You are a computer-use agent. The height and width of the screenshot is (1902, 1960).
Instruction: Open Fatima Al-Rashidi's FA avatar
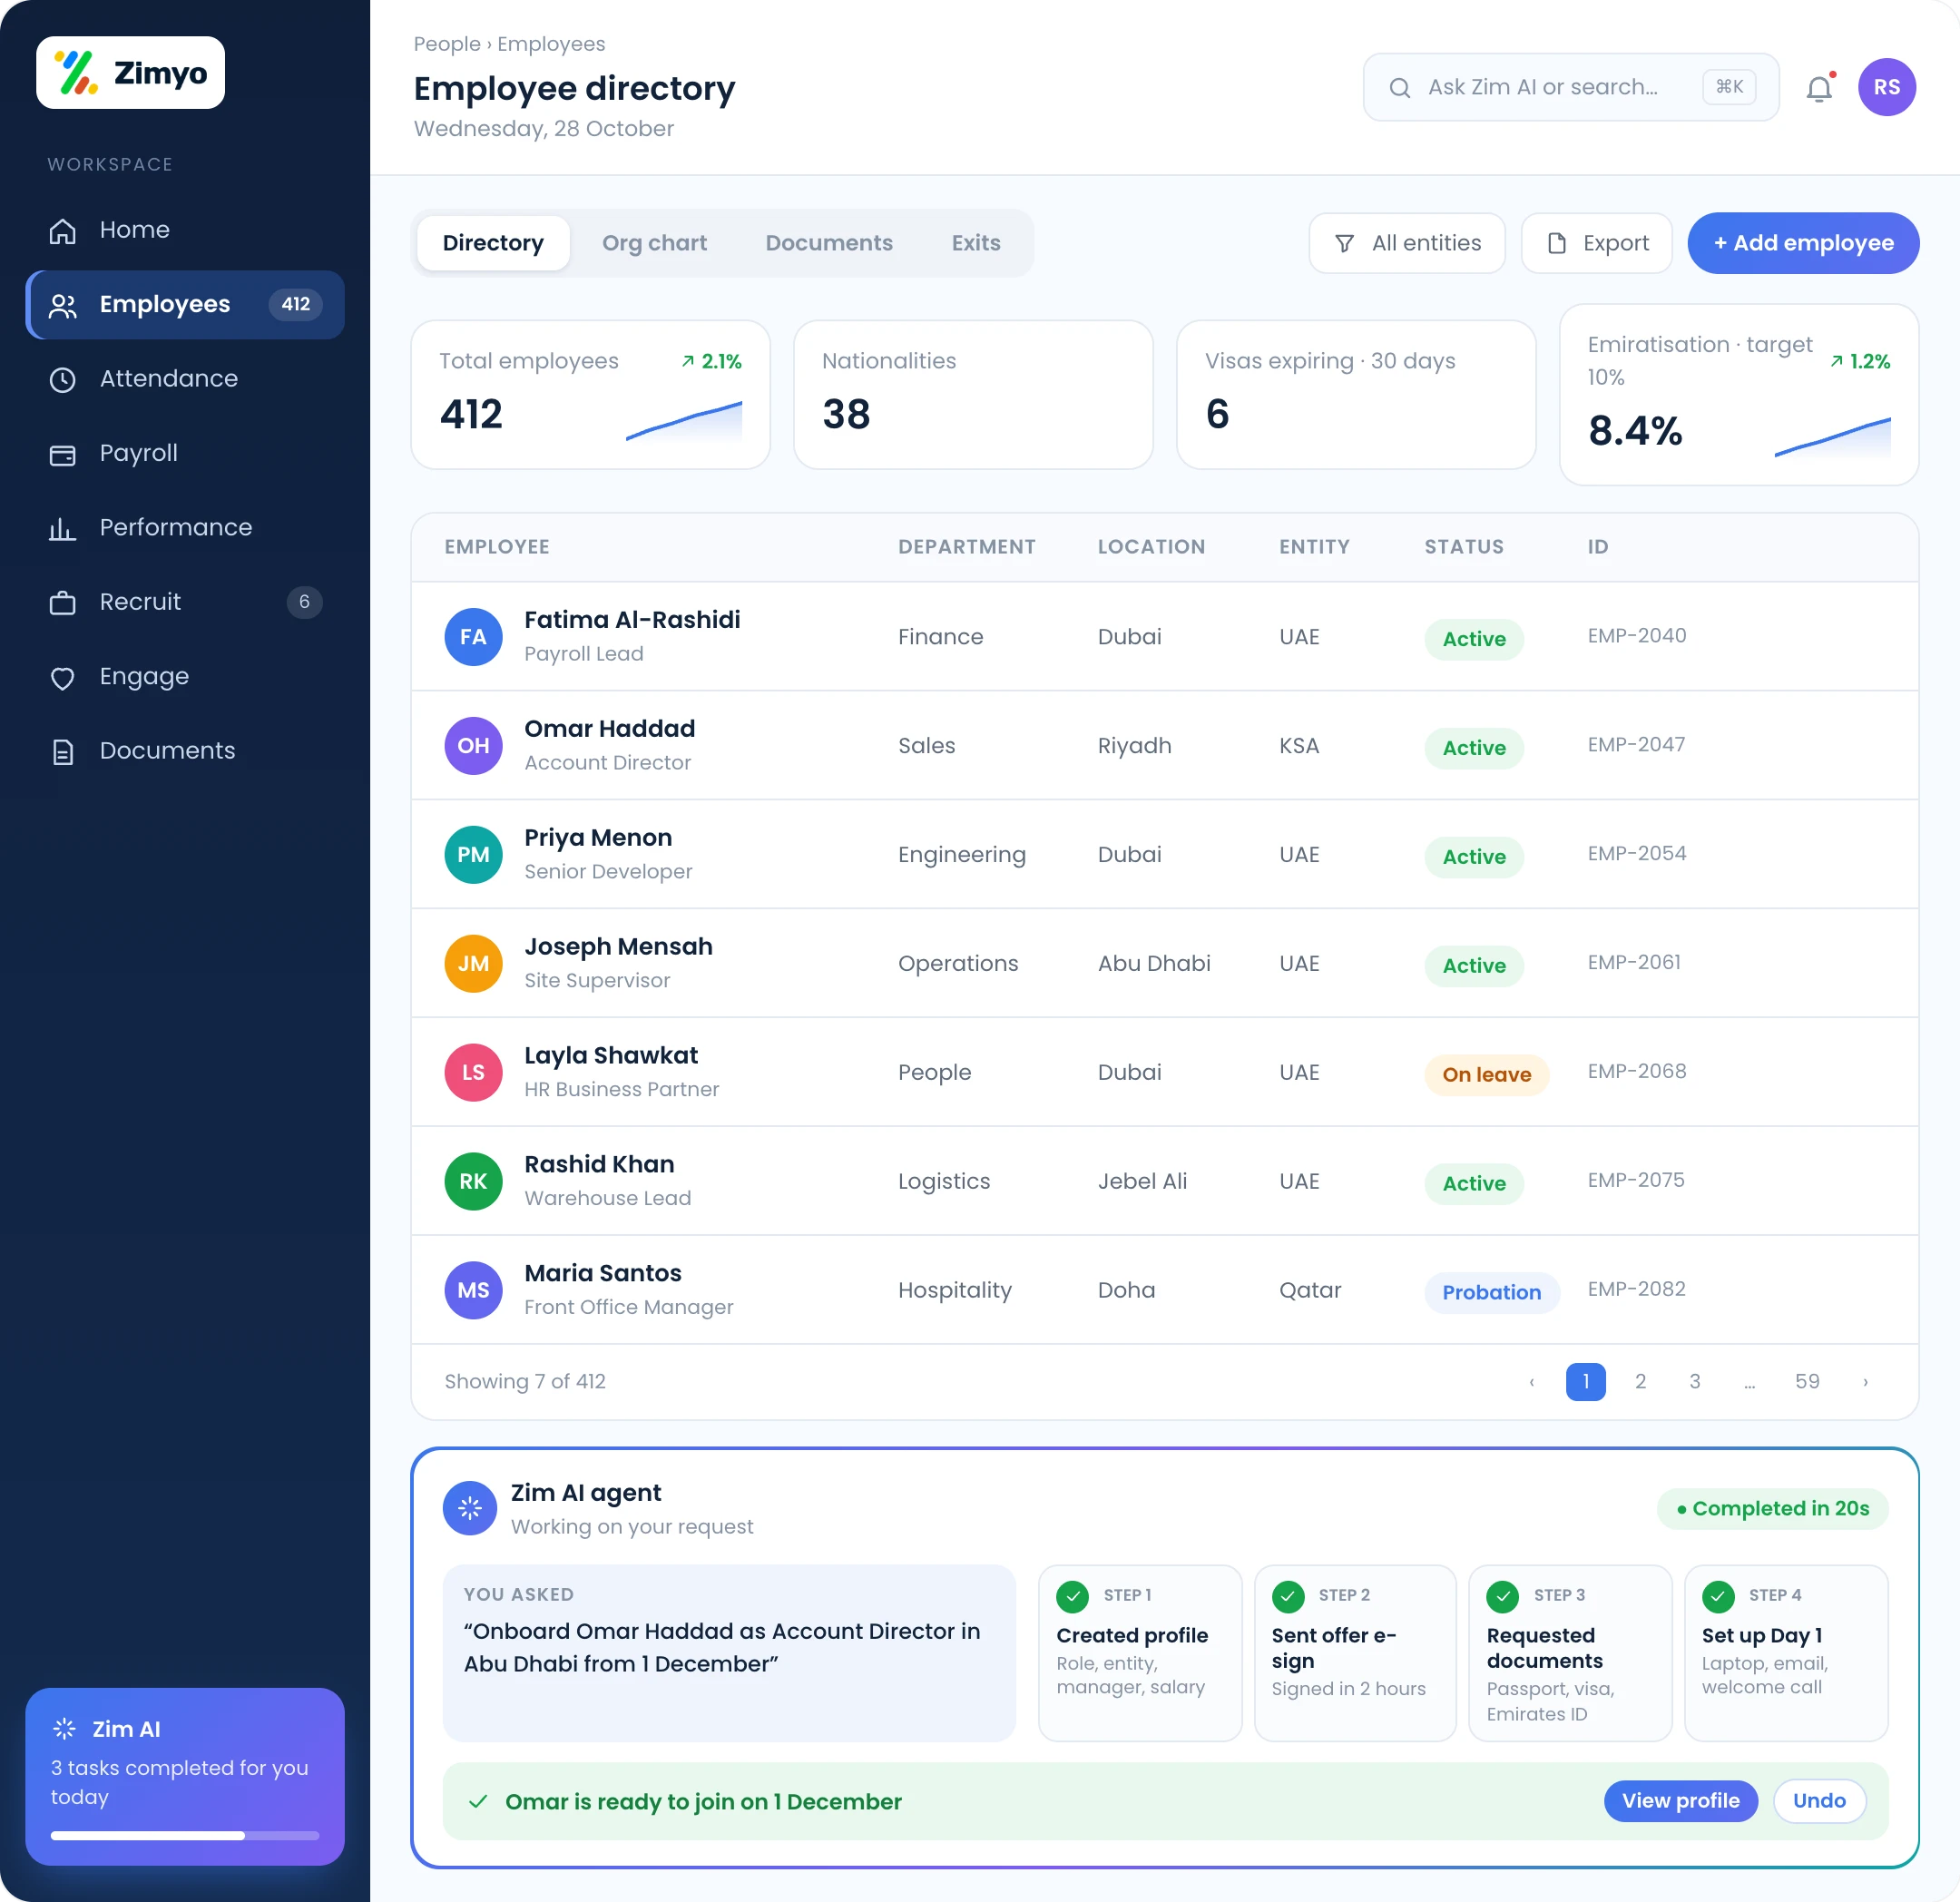[473, 637]
